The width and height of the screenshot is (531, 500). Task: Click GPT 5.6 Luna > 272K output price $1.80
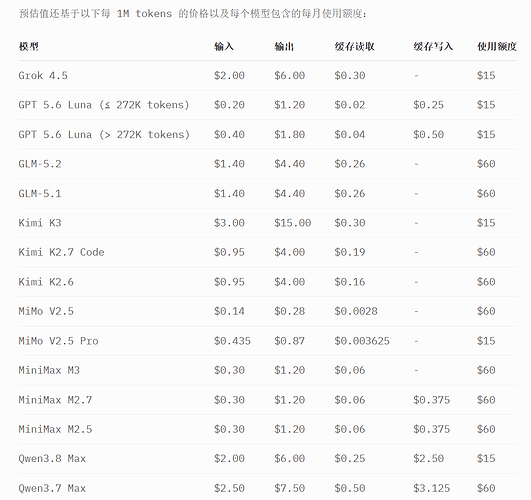tap(290, 134)
